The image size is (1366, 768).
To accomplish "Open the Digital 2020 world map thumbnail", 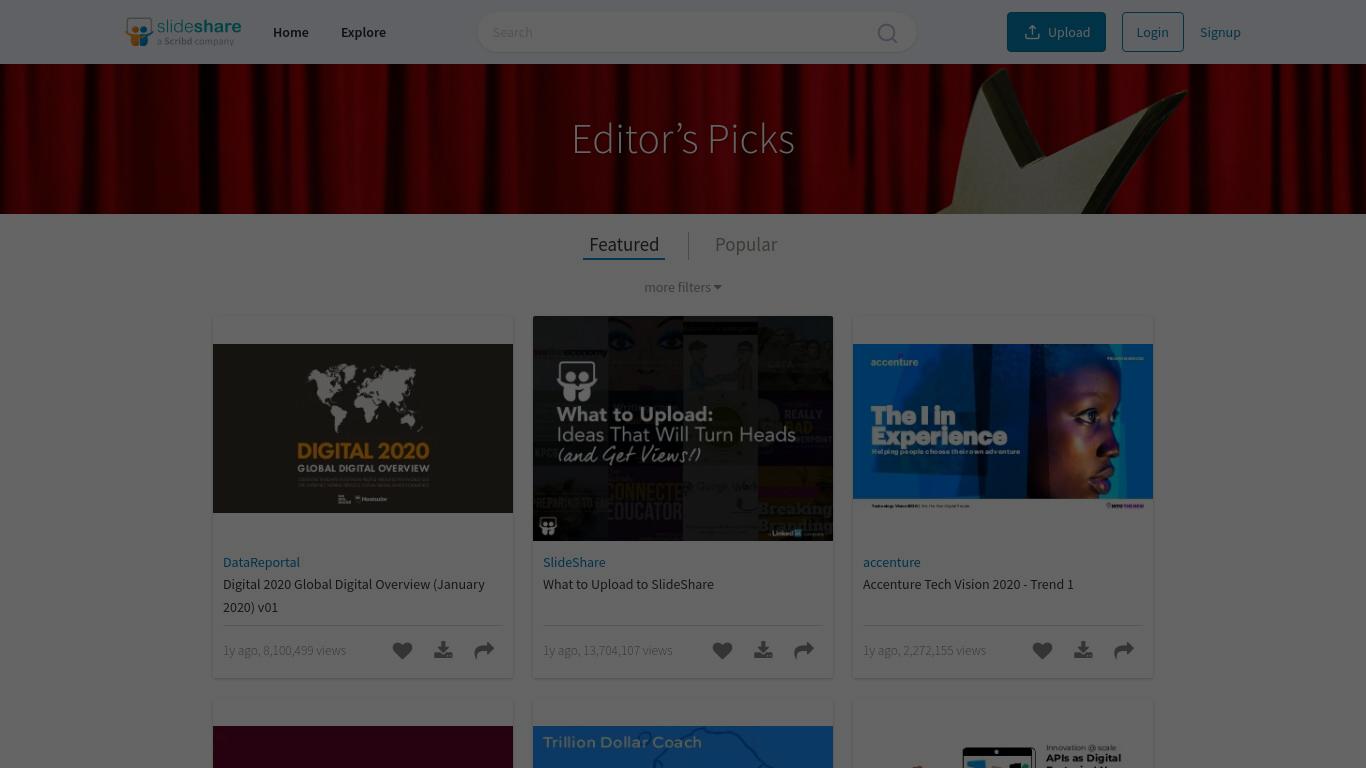I will click(363, 428).
